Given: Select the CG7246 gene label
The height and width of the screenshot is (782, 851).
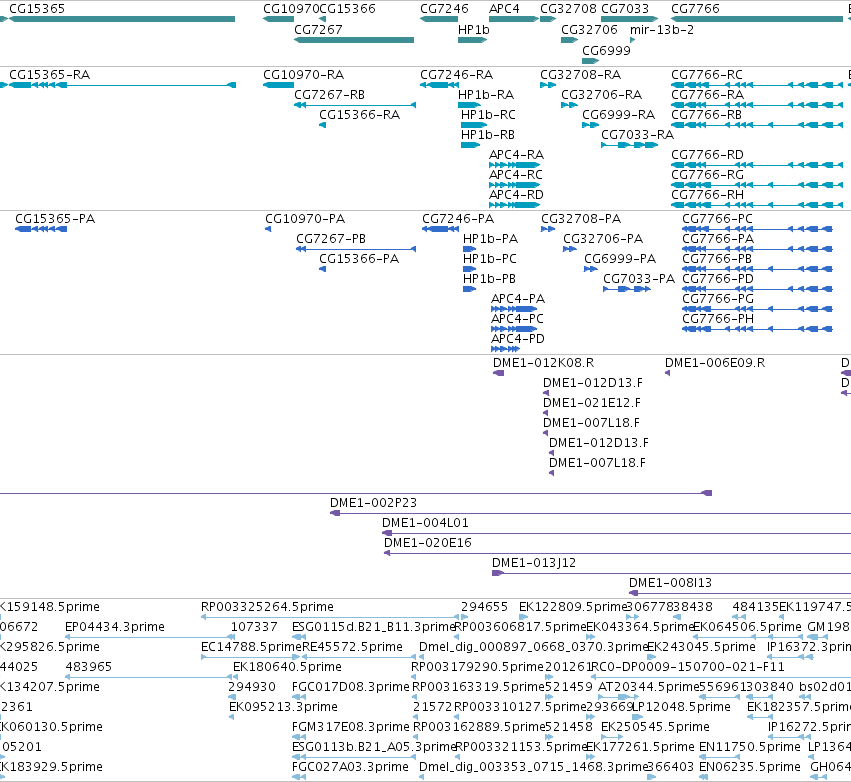Looking at the screenshot, I should point(444,9).
